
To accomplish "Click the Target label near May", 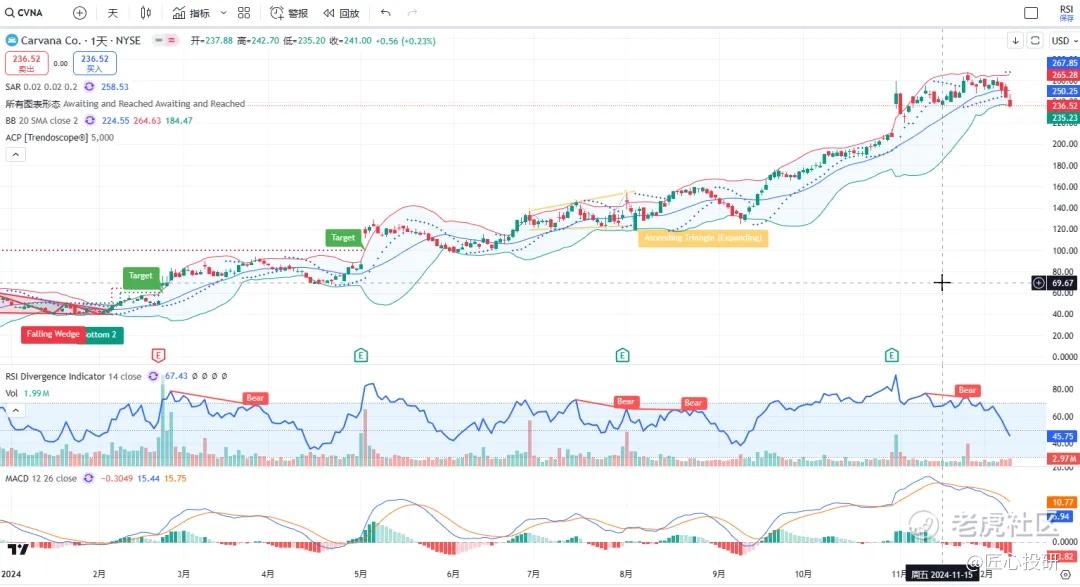I will (343, 238).
